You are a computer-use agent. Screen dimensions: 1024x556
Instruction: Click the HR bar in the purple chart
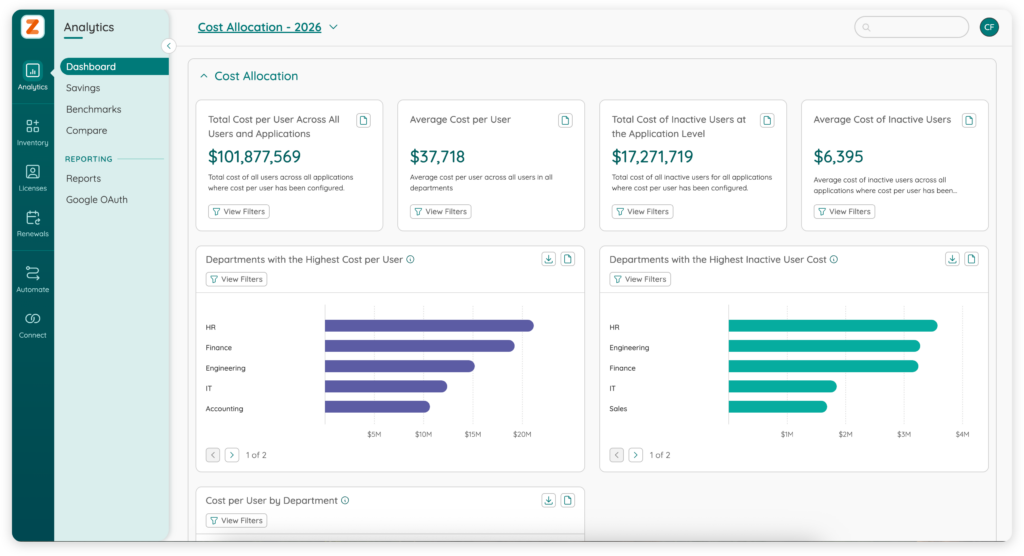(x=428, y=326)
